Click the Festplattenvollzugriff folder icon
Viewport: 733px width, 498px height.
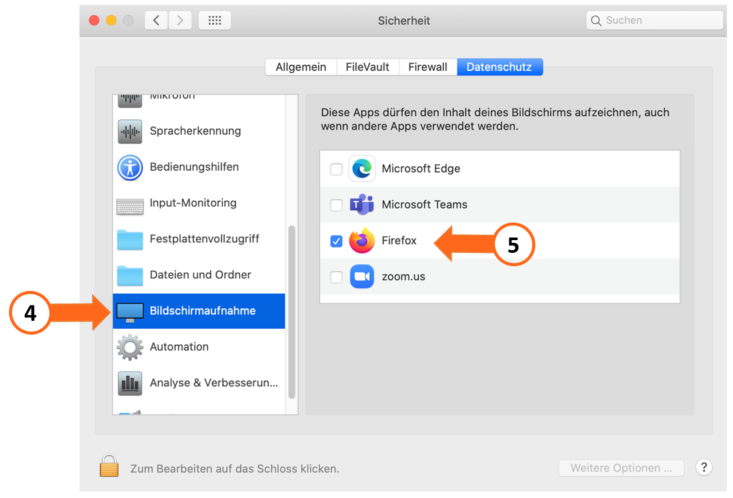click(130, 240)
